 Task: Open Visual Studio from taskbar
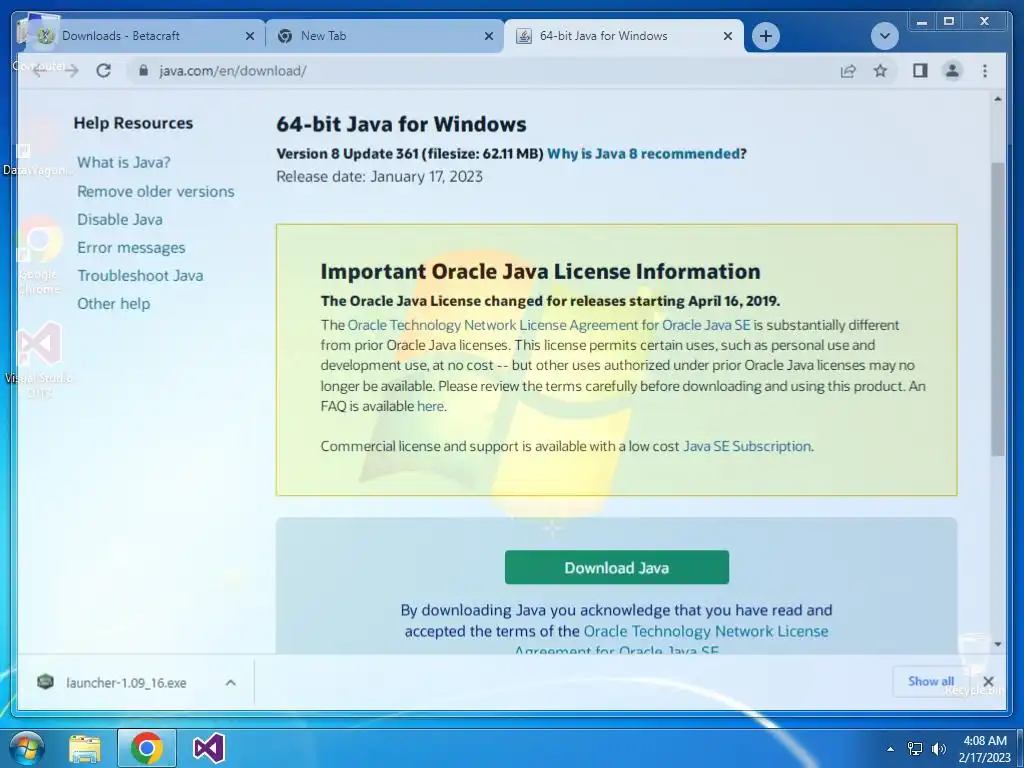[209, 748]
